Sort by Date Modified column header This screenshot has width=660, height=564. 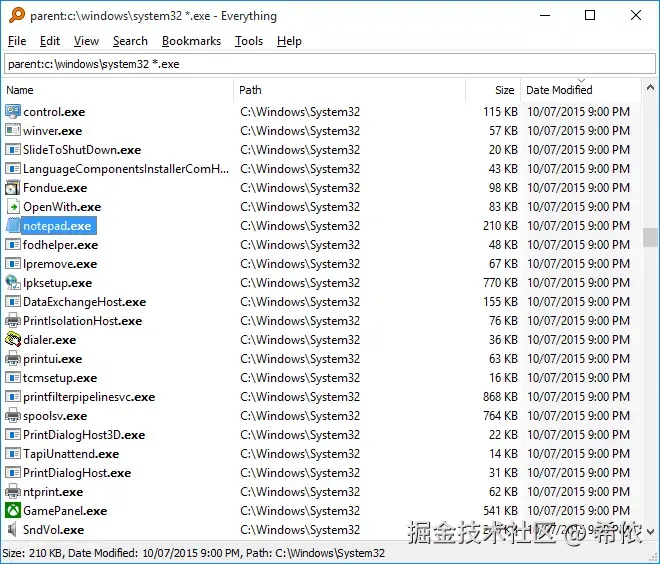[581, 90]
